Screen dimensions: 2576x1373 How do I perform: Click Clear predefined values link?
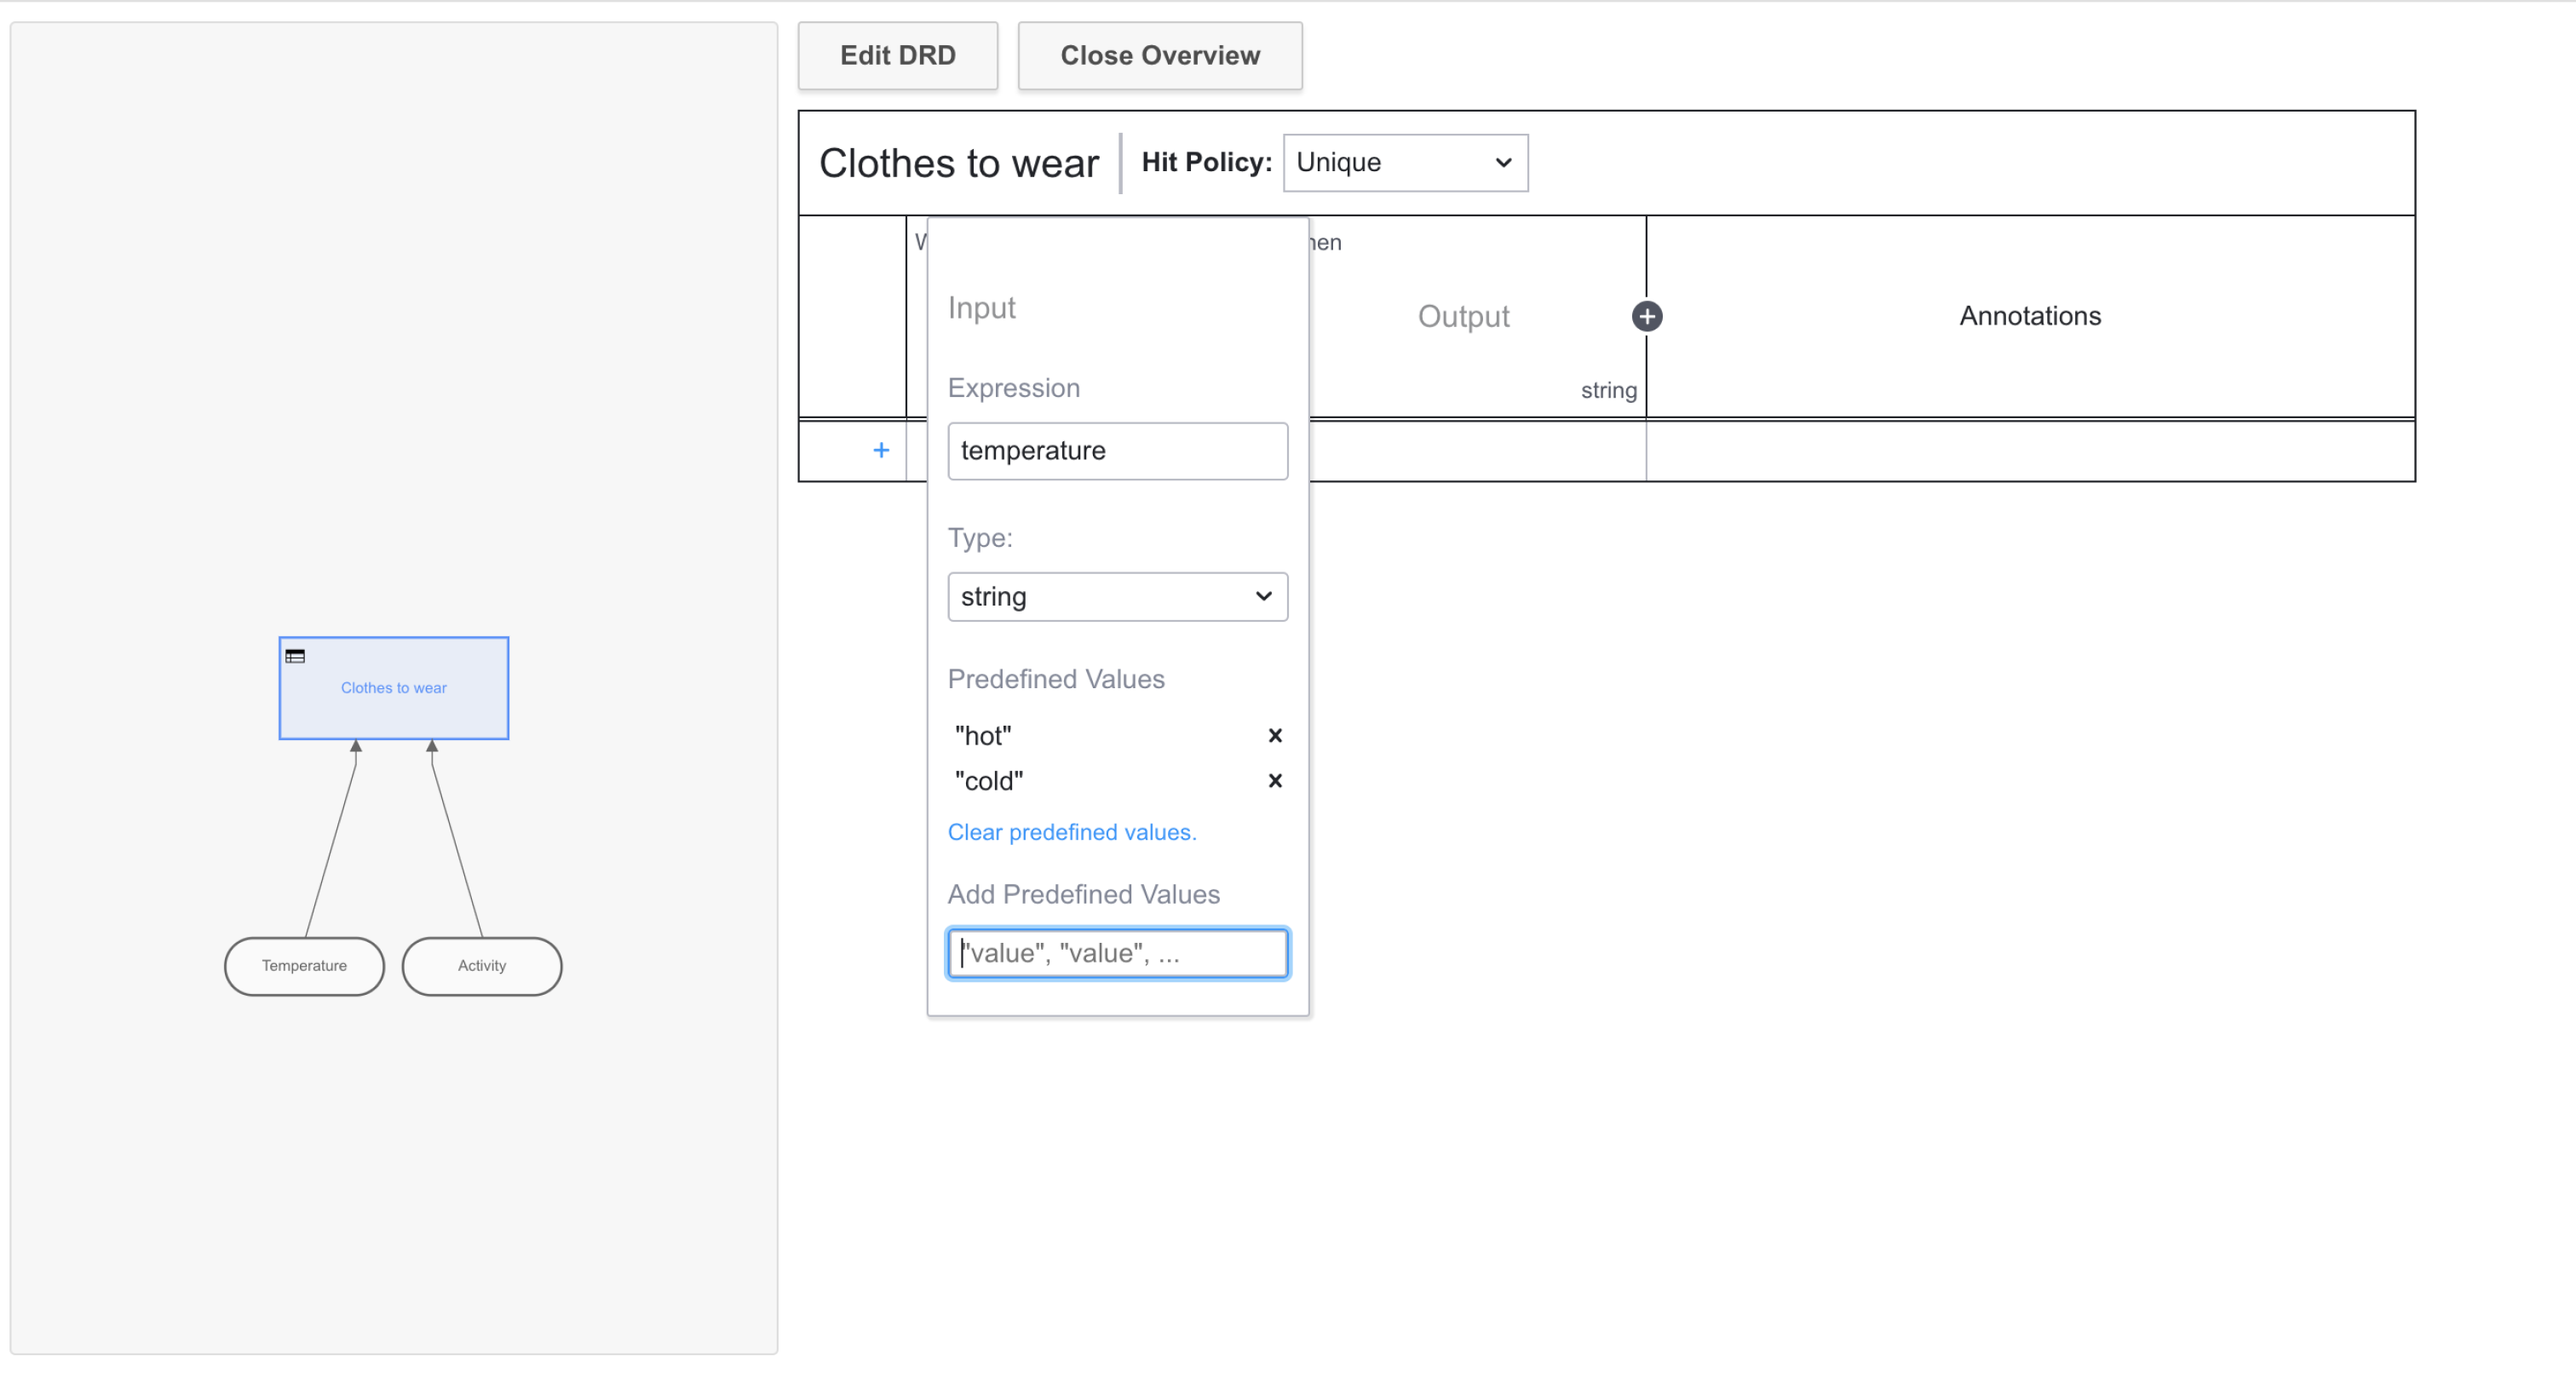coord(1071,832)
